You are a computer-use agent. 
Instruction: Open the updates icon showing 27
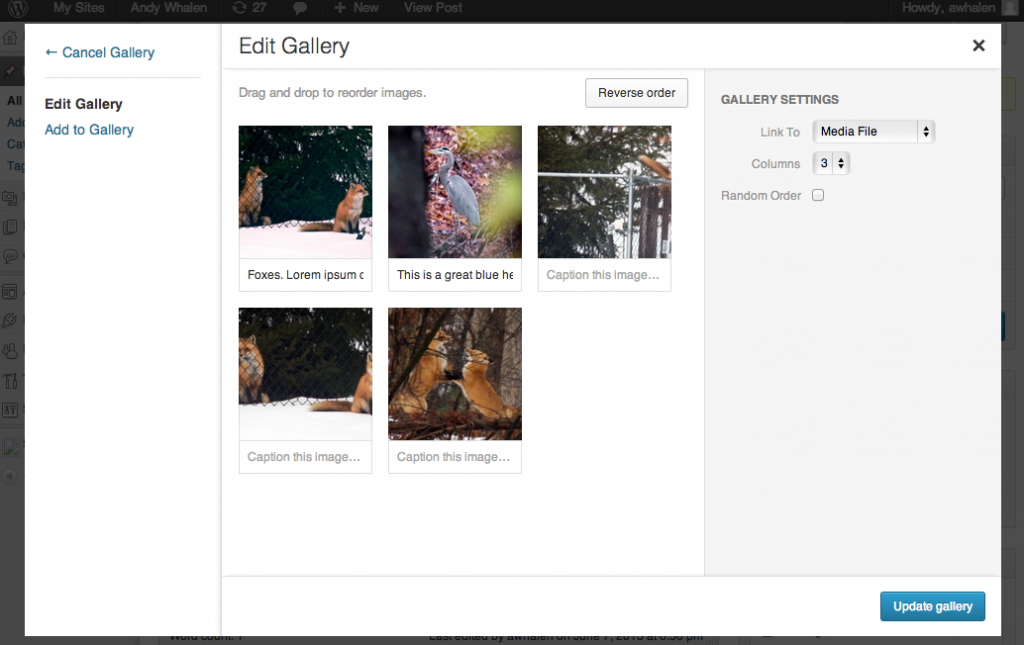[x=247, y=9]
